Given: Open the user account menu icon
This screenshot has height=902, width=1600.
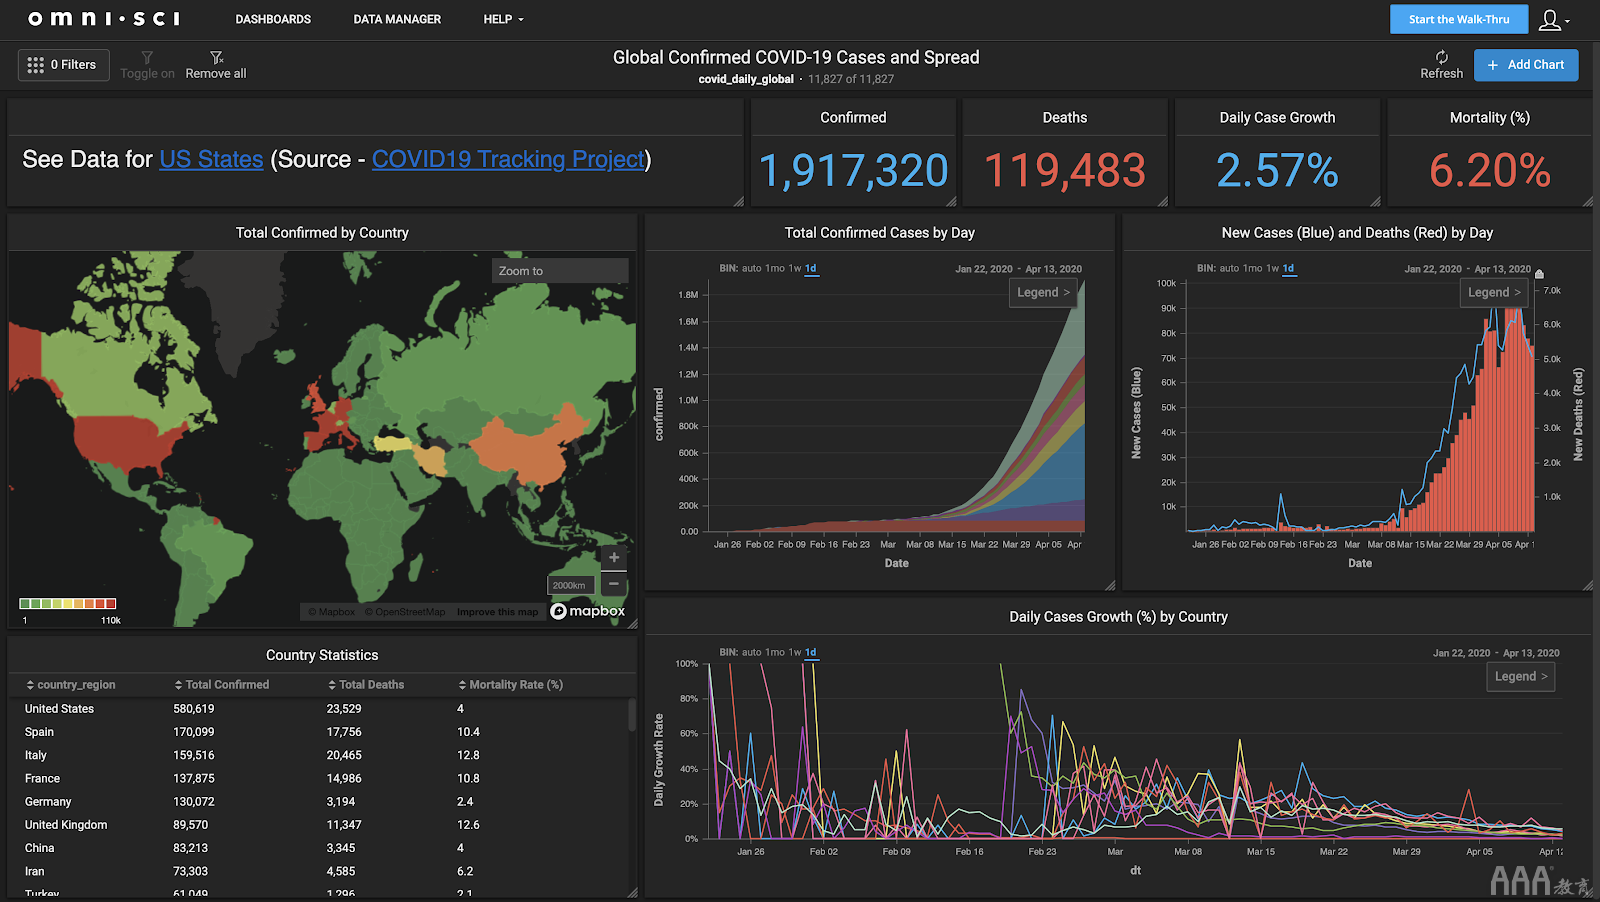Looking at the screenshot, I should click(x=1553, y=19).
